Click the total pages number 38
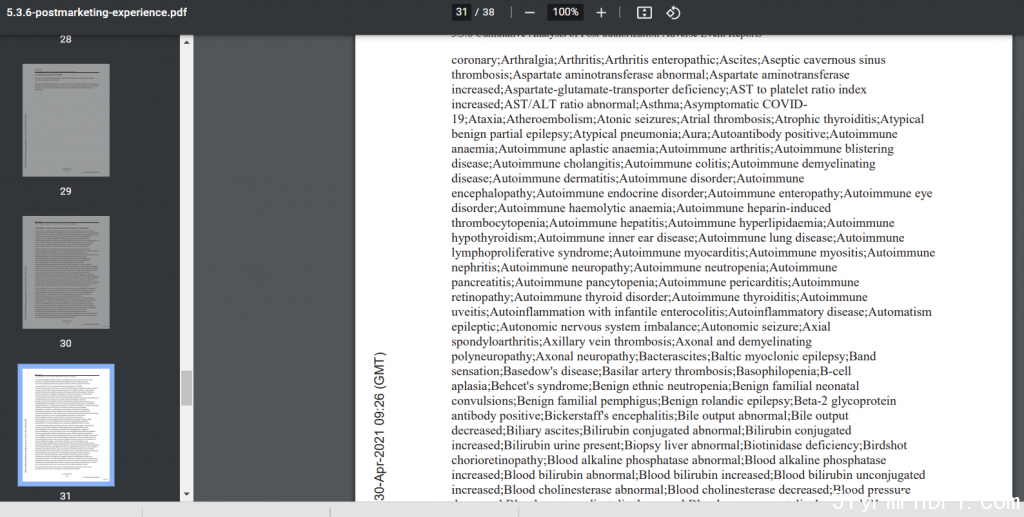 point(488,12)
